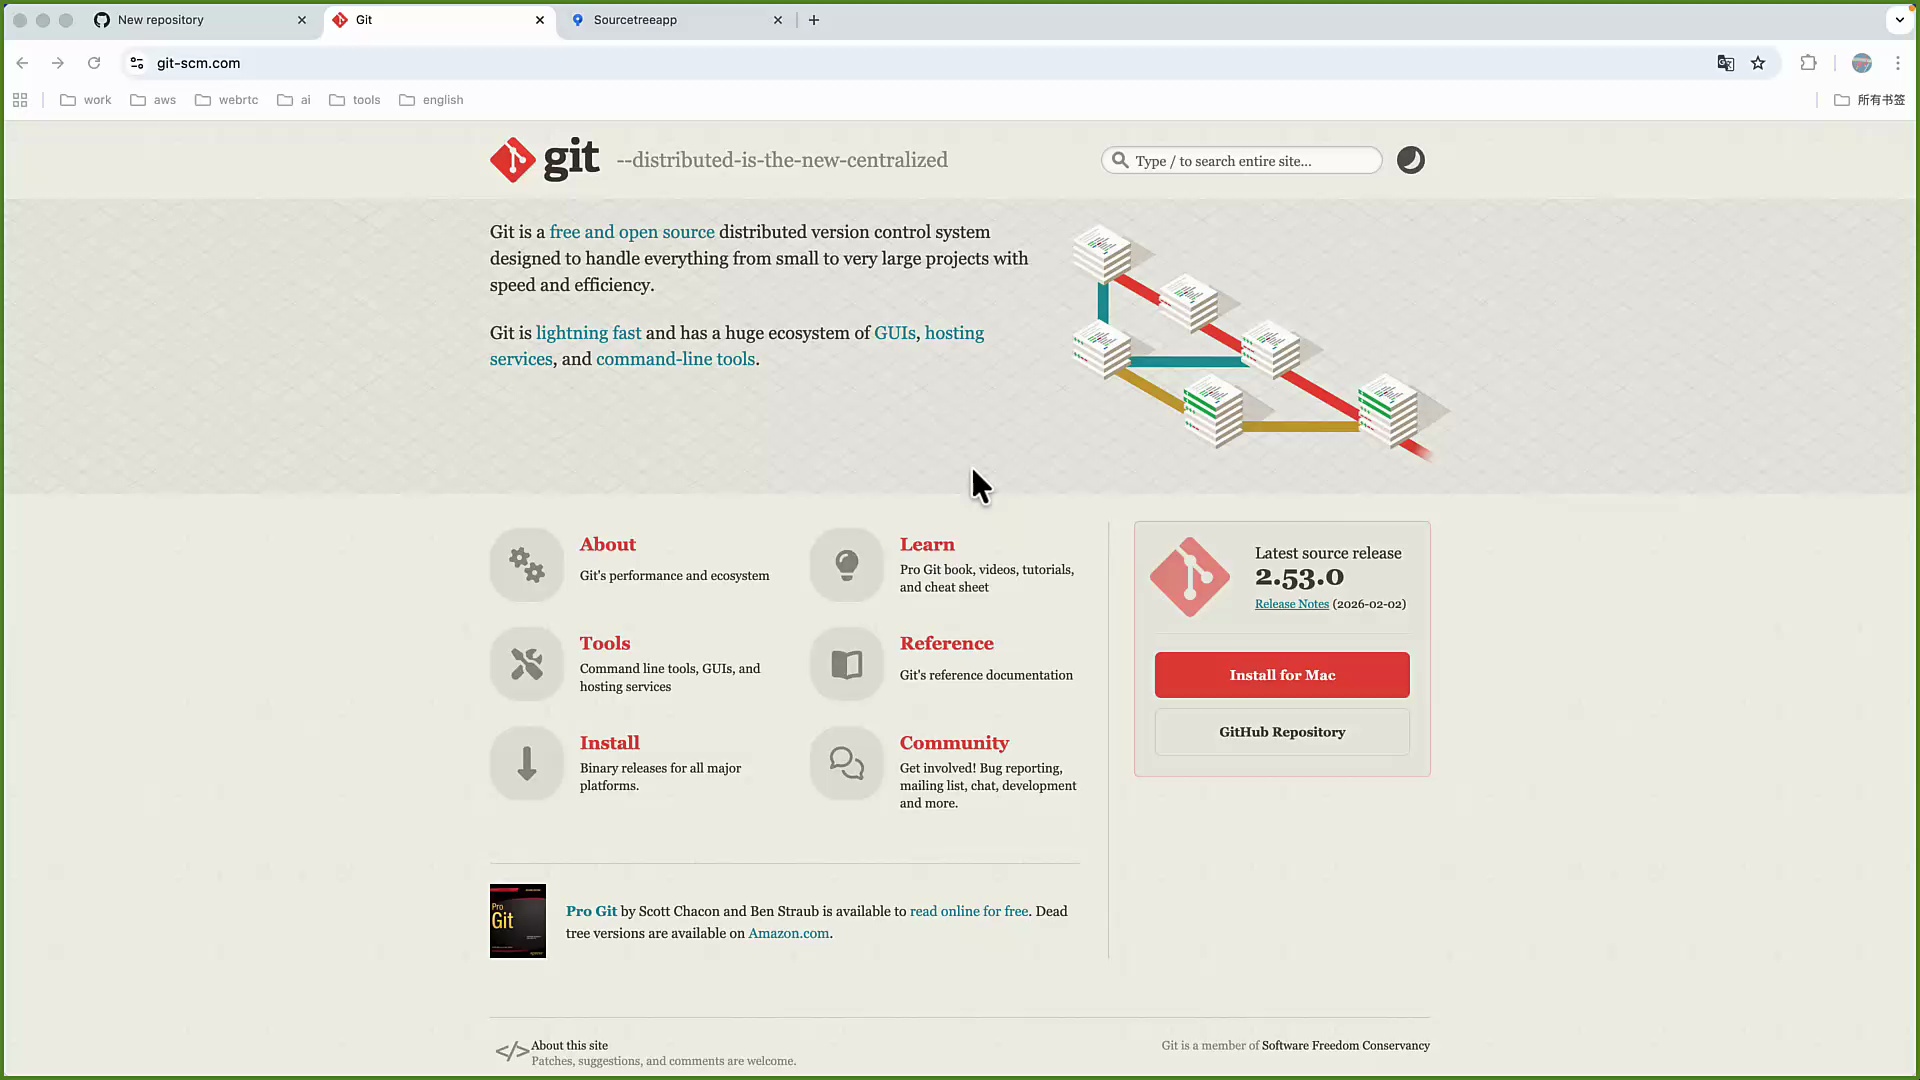Open the translate page icon
This screenshot has width=1920, height=1080.
coord(1725,63)
